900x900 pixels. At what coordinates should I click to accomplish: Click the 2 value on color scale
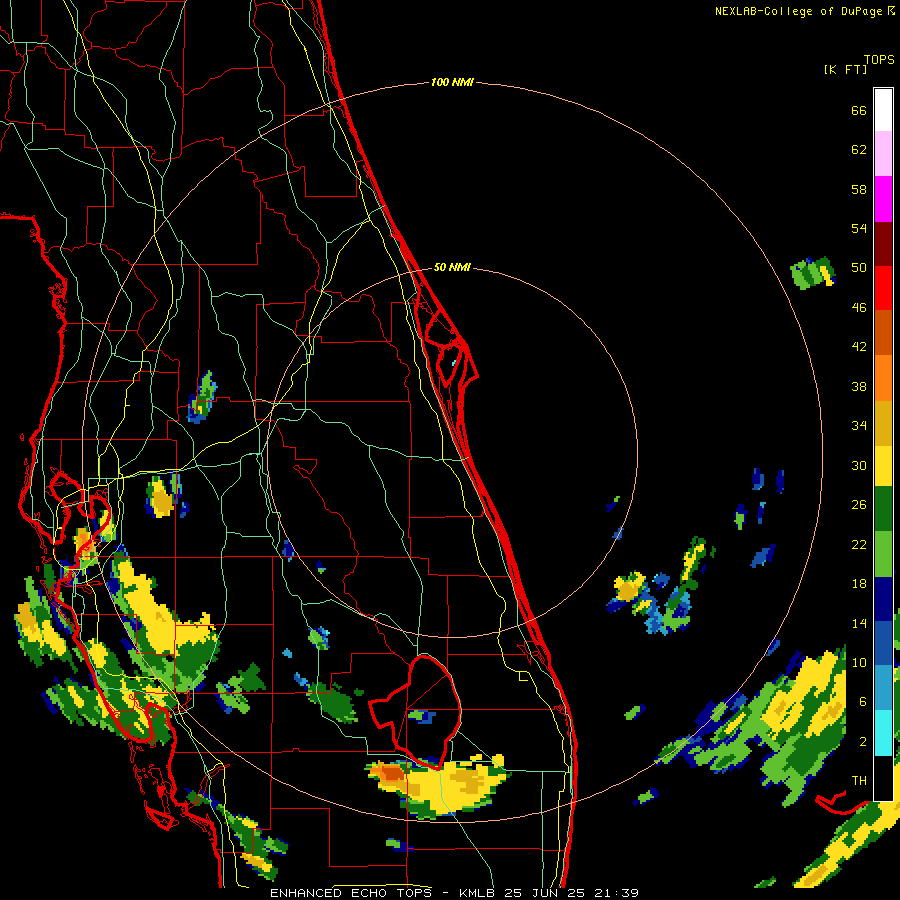pyautogui.click(x=863, y=742)
